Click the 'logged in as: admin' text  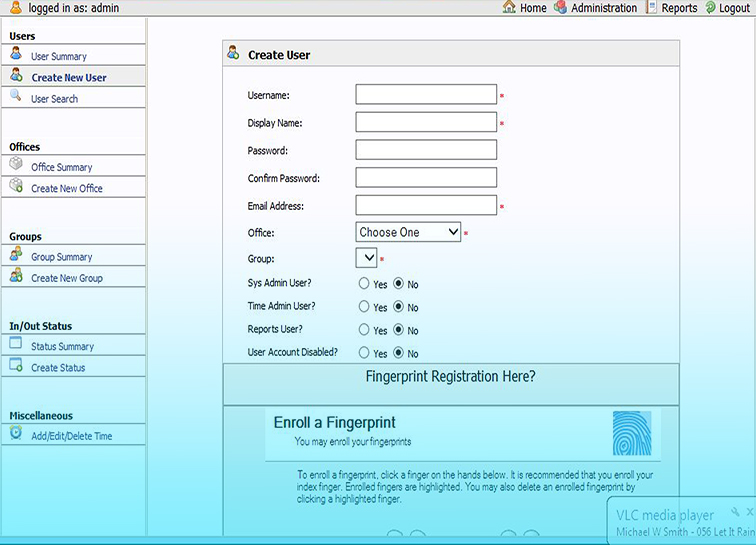[74, 8]
